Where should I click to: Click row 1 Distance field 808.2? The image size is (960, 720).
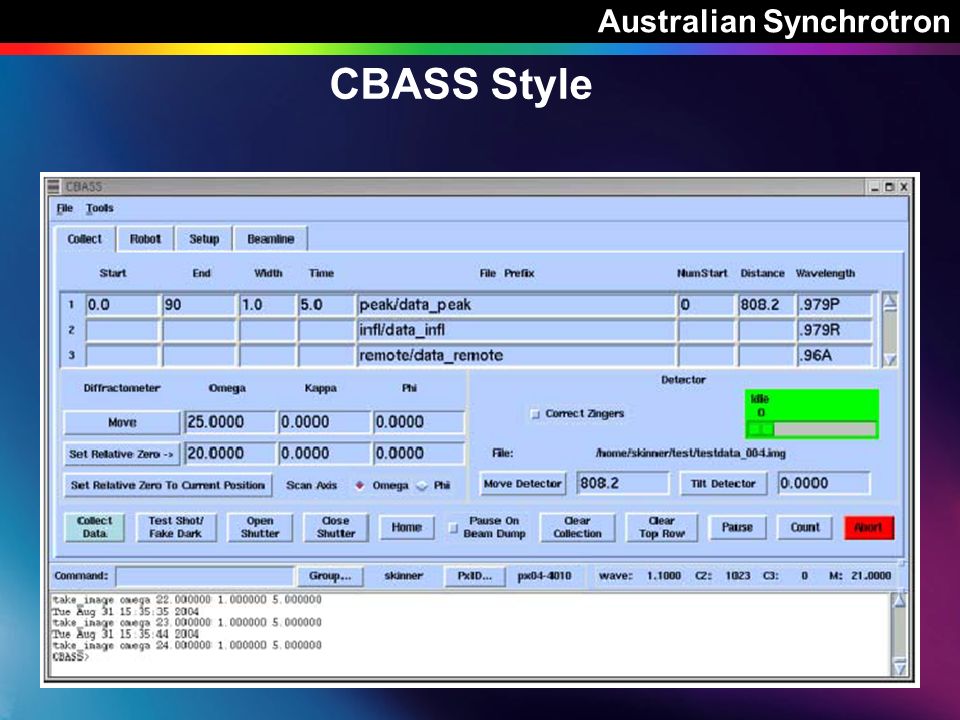tap(765, 304)
